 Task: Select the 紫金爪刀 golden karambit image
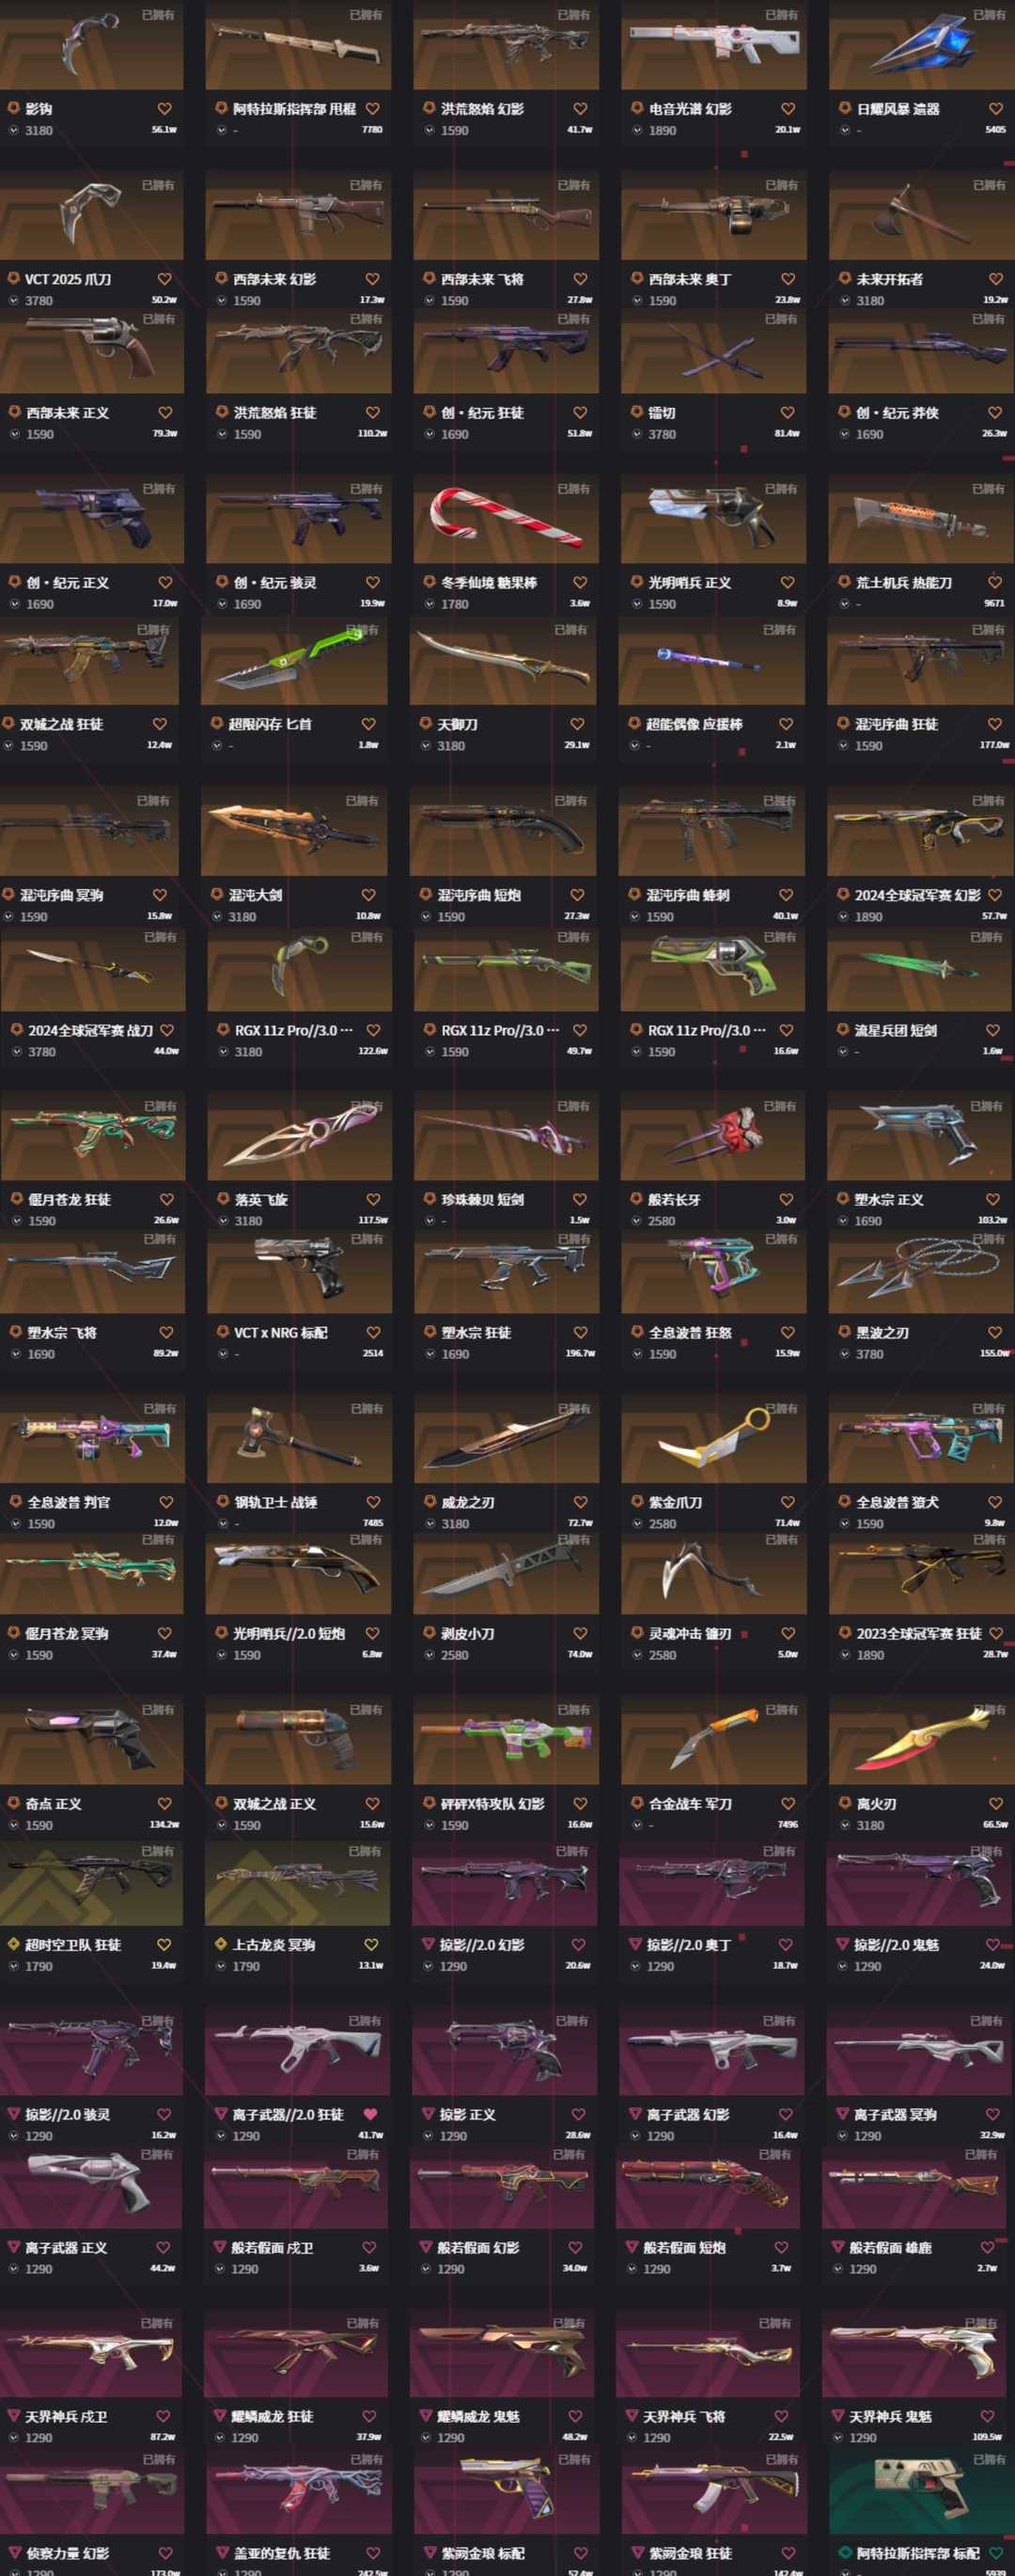713,1439
